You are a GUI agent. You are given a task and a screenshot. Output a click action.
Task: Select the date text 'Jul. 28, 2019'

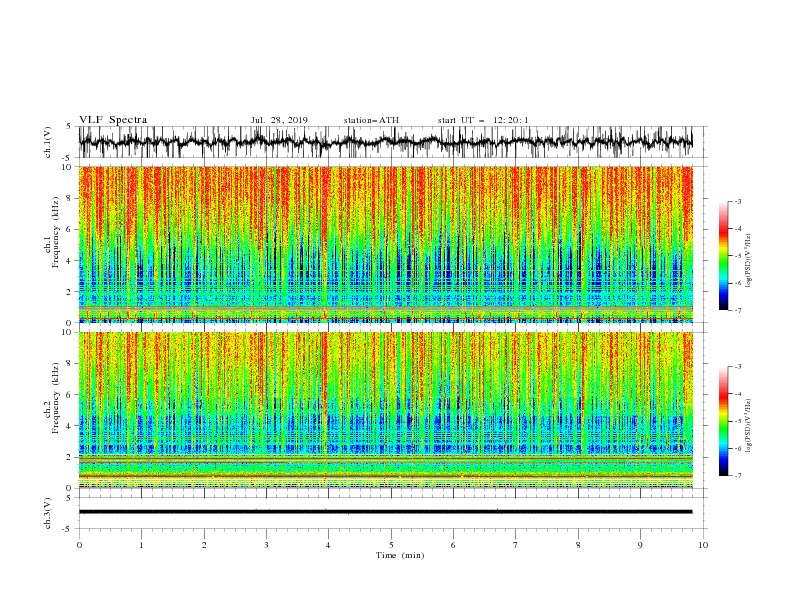pyautogui.click(x=279, y=120)
